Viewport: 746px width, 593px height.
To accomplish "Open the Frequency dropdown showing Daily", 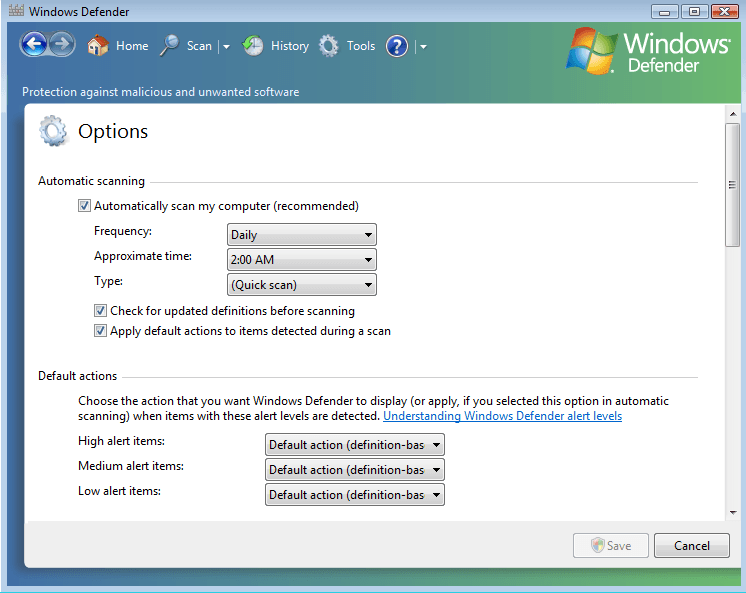I will coord(301,235).
